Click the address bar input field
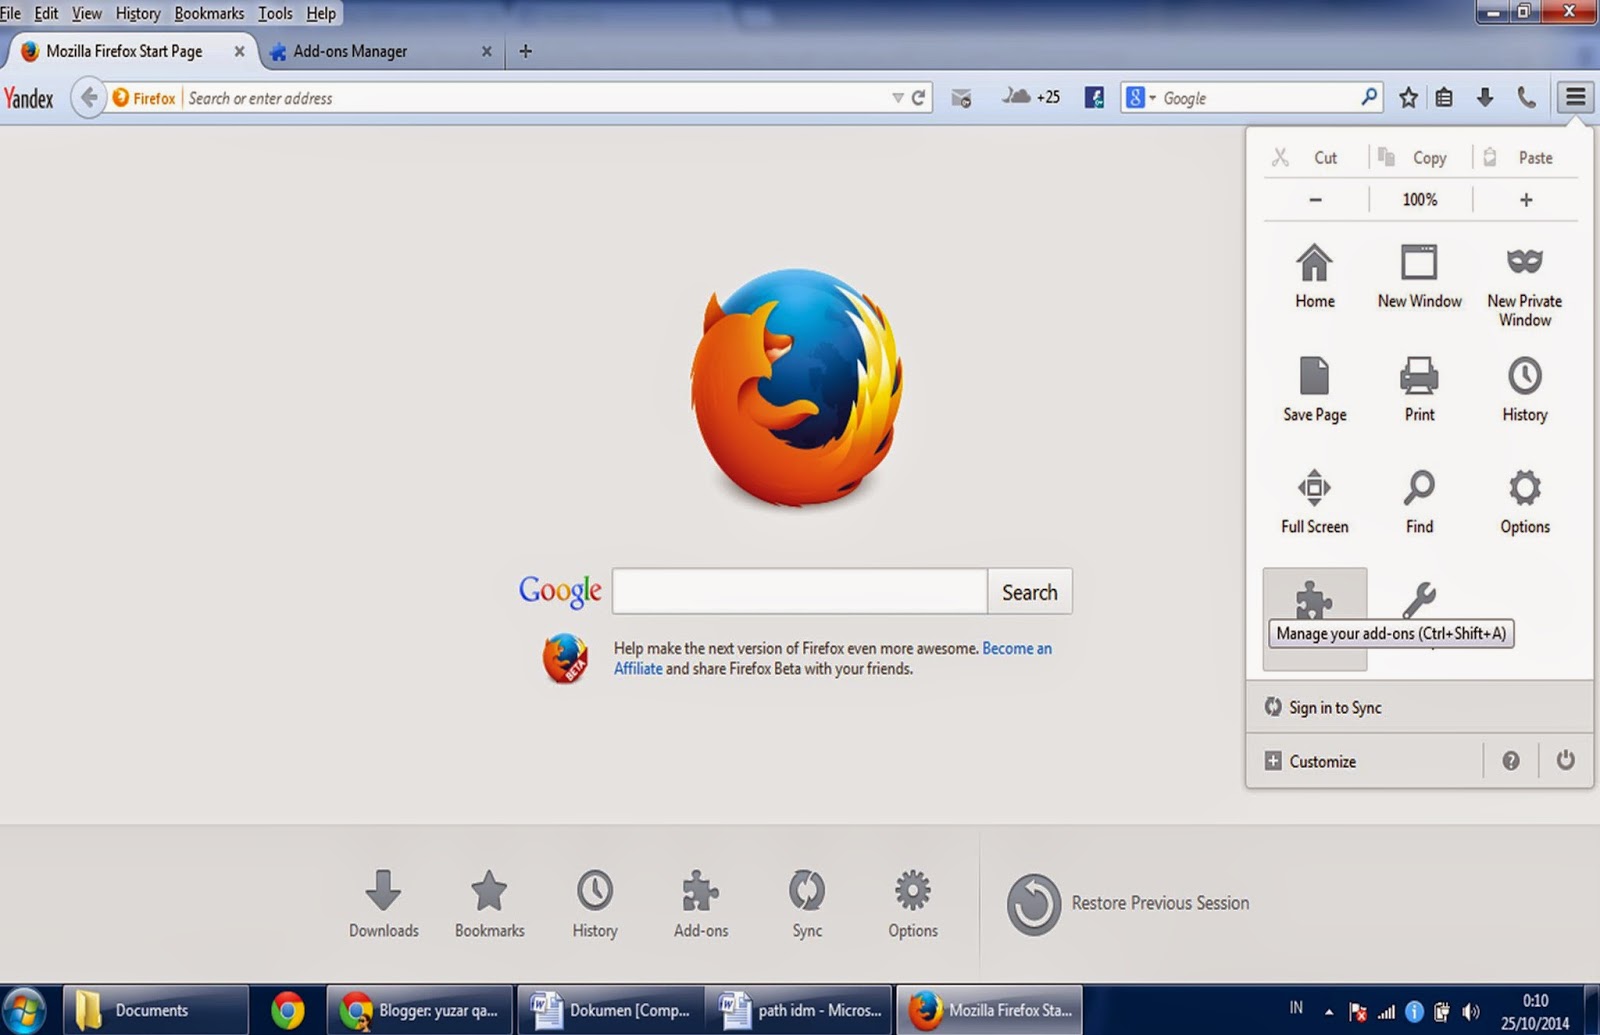This screenshot has width=1600, height=1035. [535, 98]
